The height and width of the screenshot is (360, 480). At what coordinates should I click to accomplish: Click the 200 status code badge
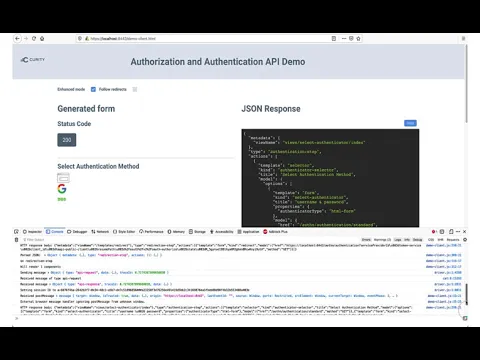[67, 140]
